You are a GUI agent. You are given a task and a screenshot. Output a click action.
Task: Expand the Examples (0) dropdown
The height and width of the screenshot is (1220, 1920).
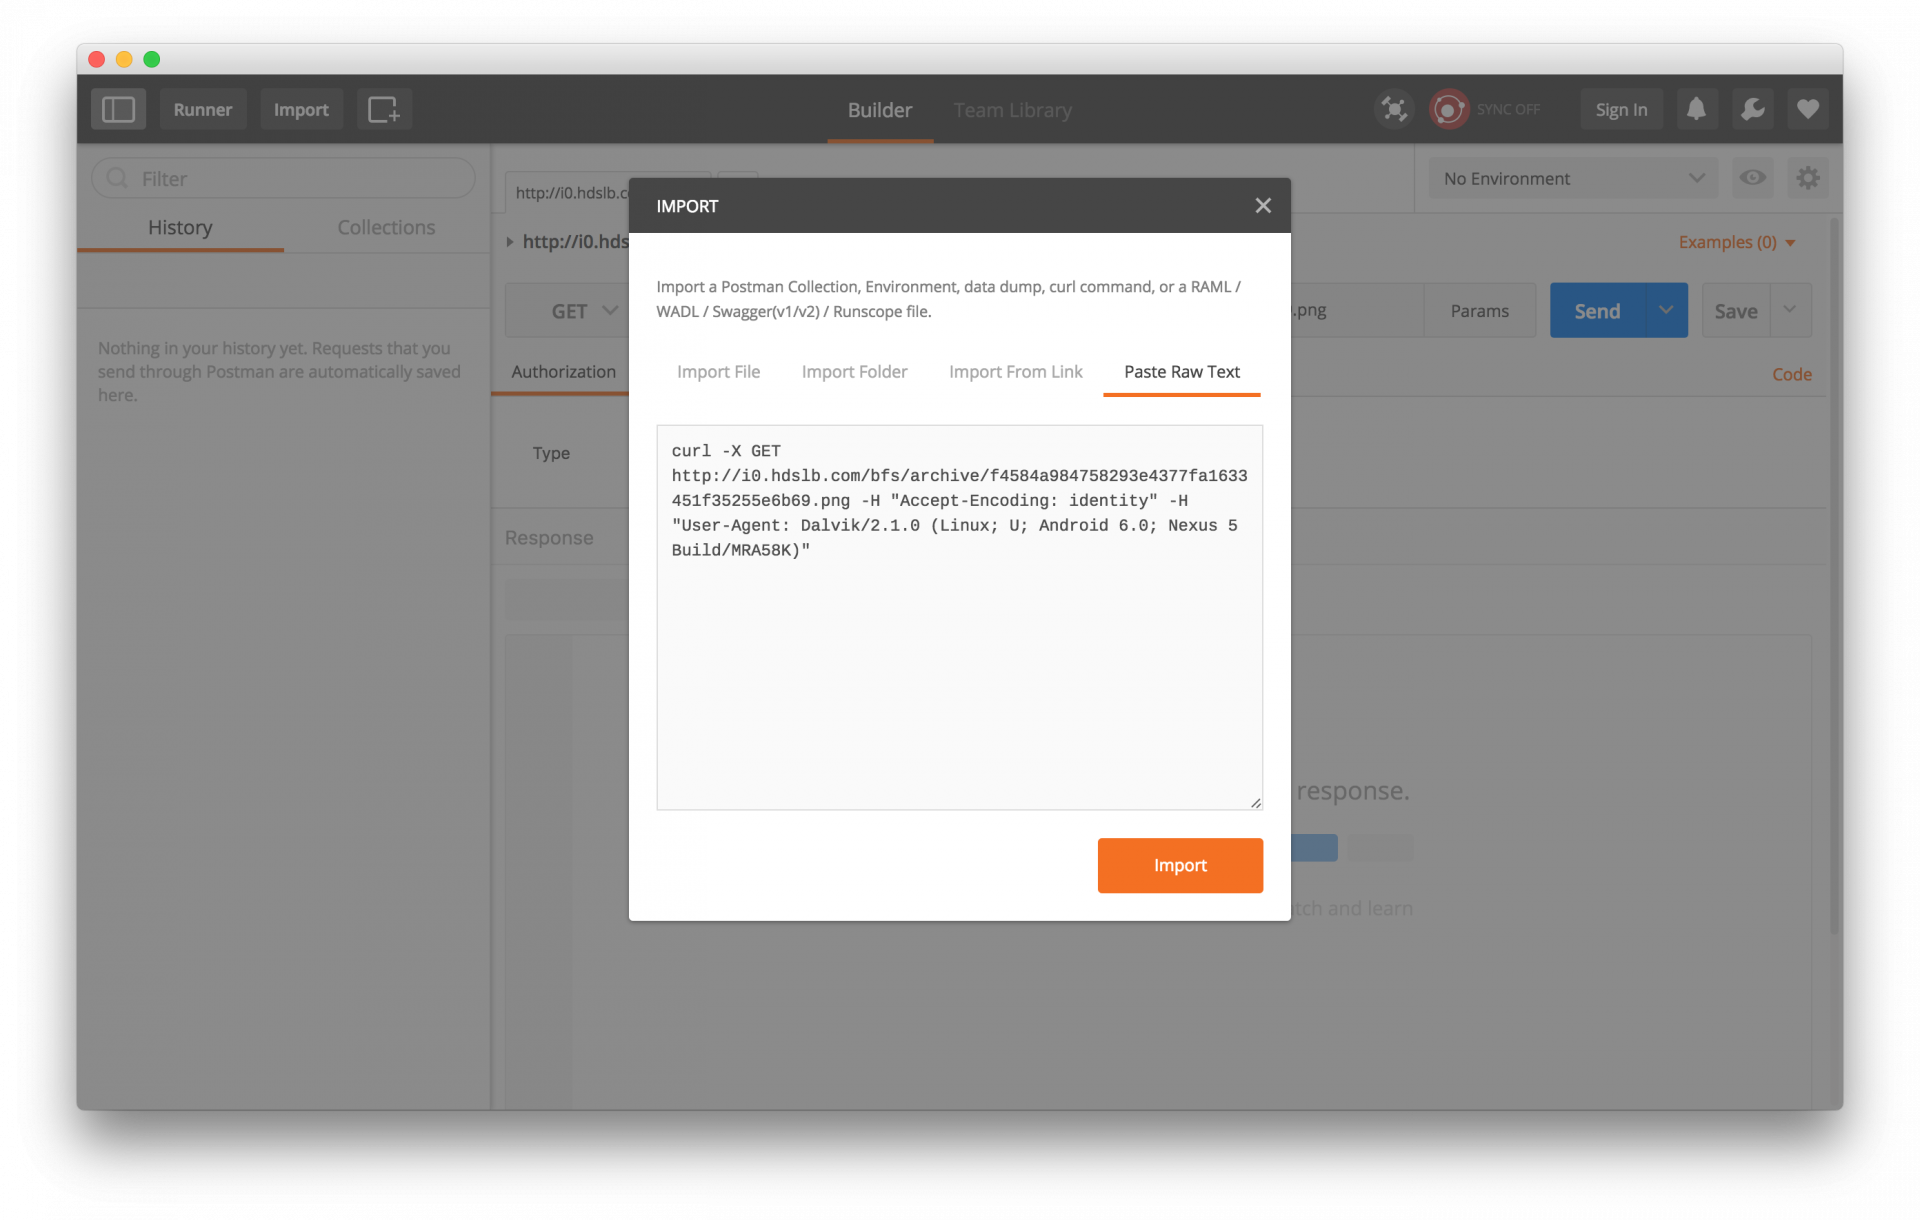click(x=1737, y=242)
